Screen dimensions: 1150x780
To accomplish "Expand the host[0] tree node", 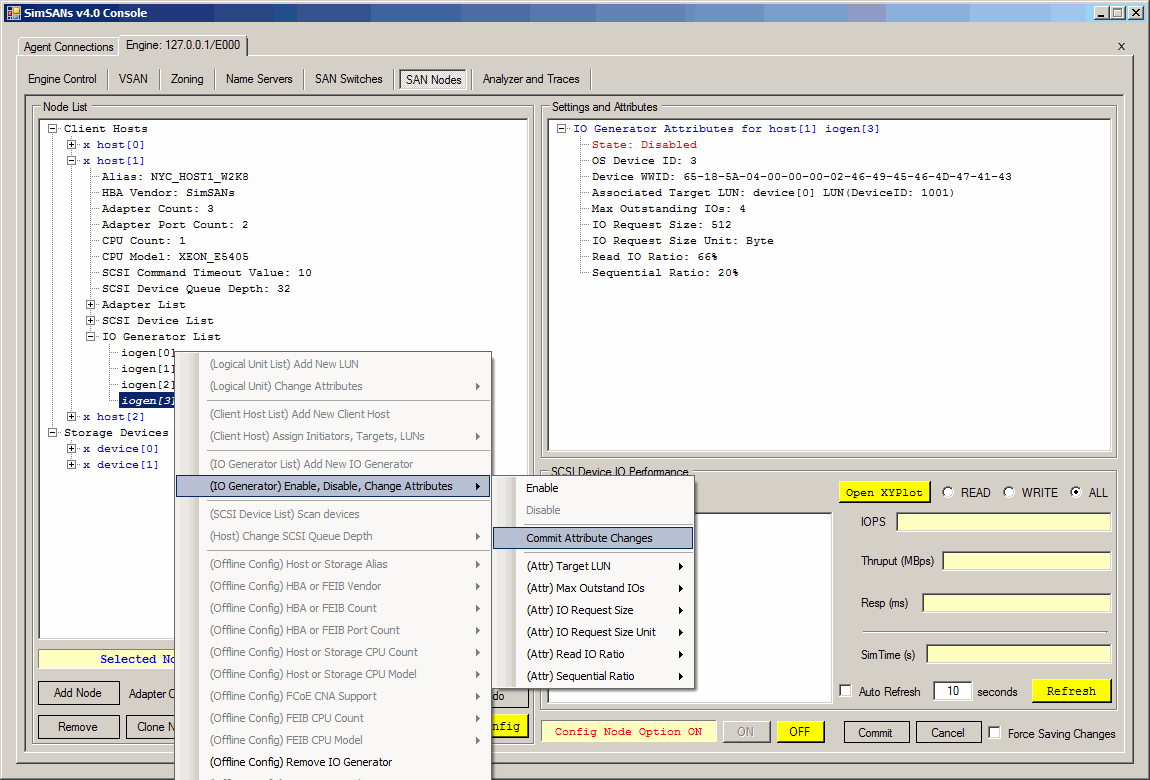I will pos(72,145).
